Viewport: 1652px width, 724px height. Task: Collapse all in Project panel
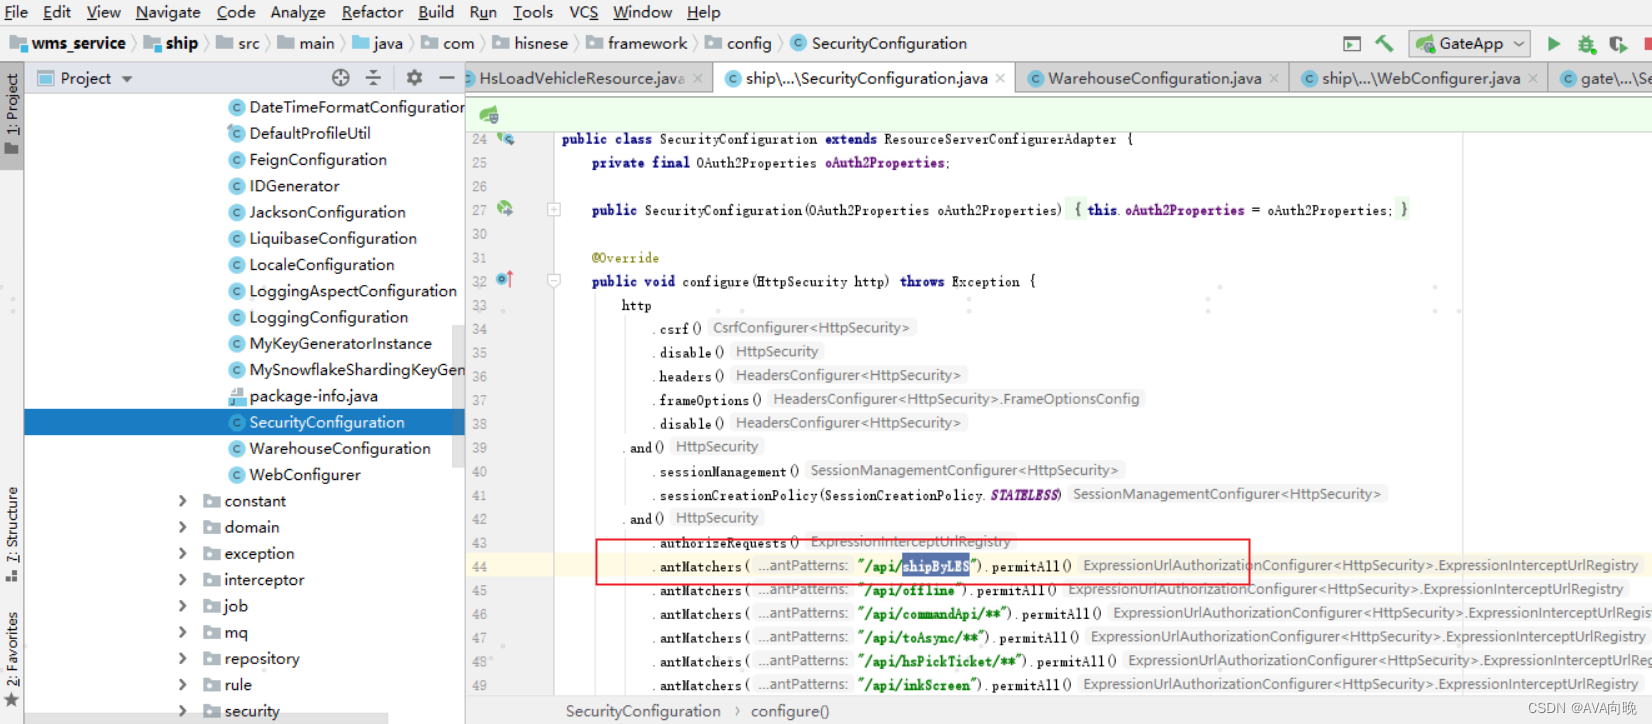pyautogui.click(x=373, y=78)
